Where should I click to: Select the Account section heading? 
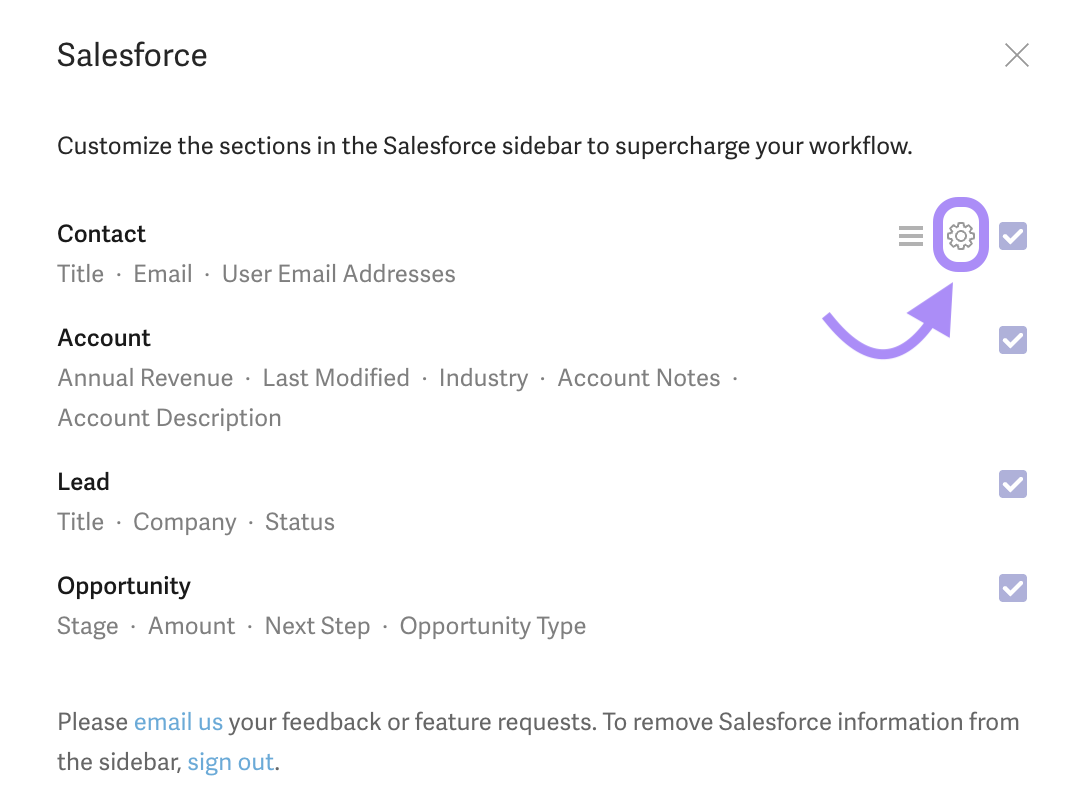pyautogui.click(x=104, y=338)
